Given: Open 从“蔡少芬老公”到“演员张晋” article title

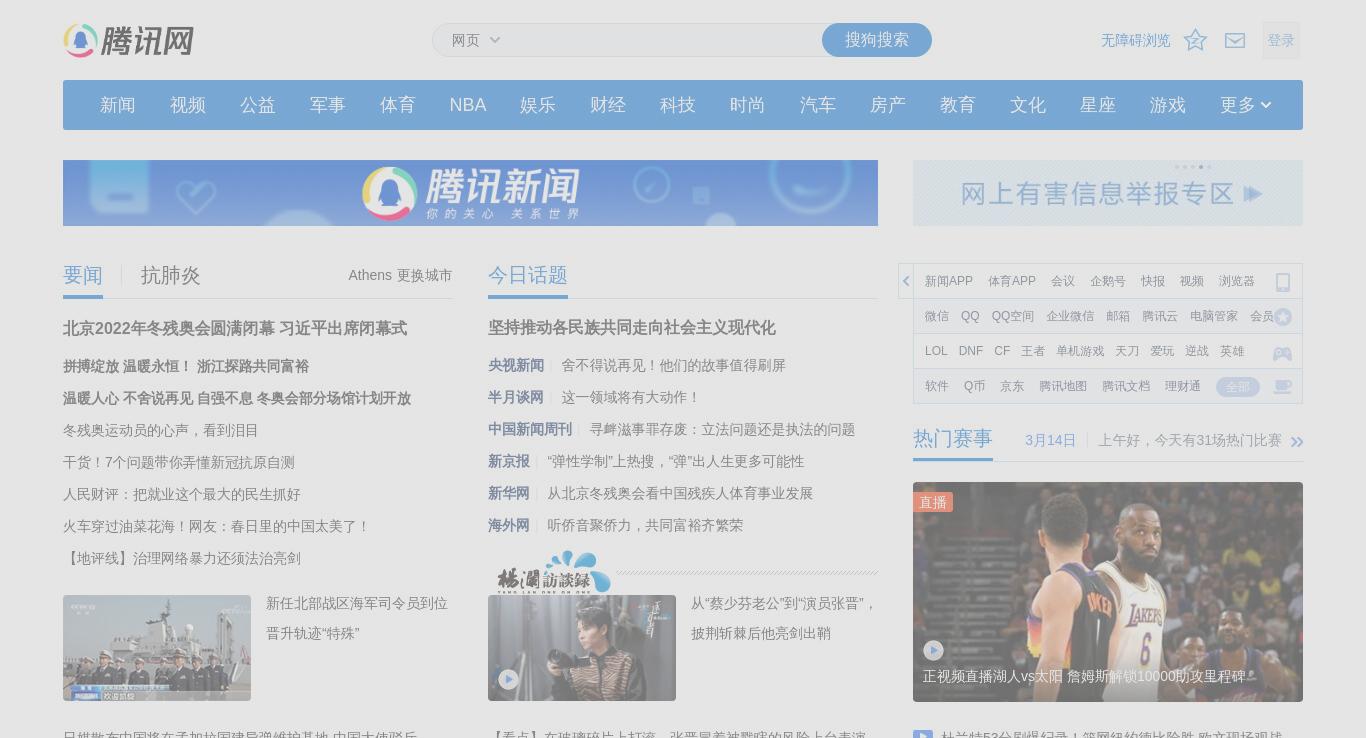Looking at the screenshot, I should pyautogui.click(x=783, y=618).
